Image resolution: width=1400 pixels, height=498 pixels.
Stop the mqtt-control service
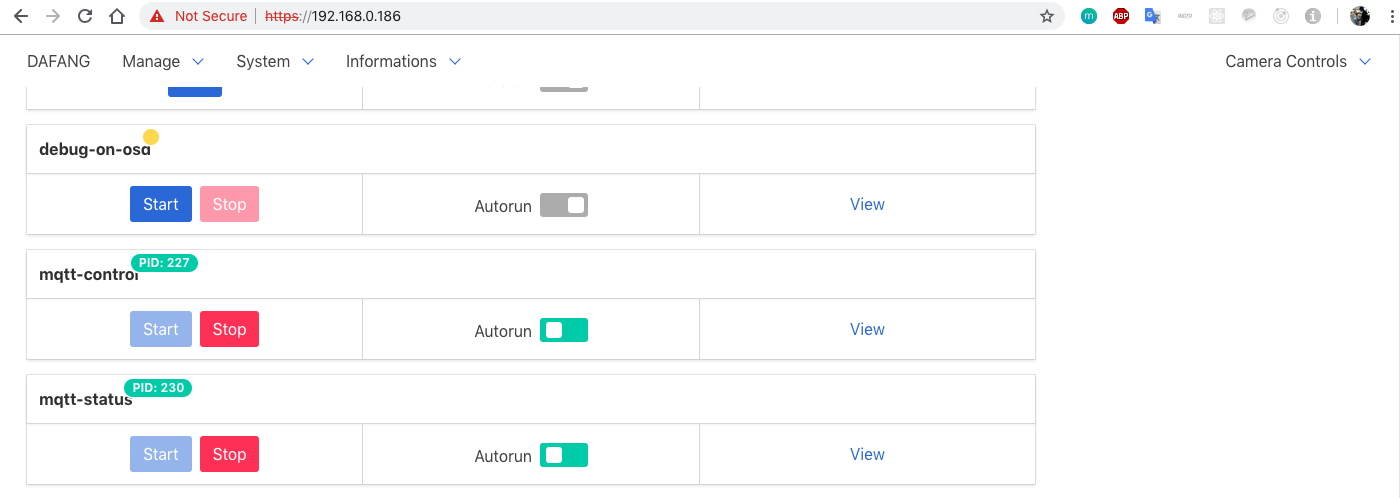click(x=229, y=329)
